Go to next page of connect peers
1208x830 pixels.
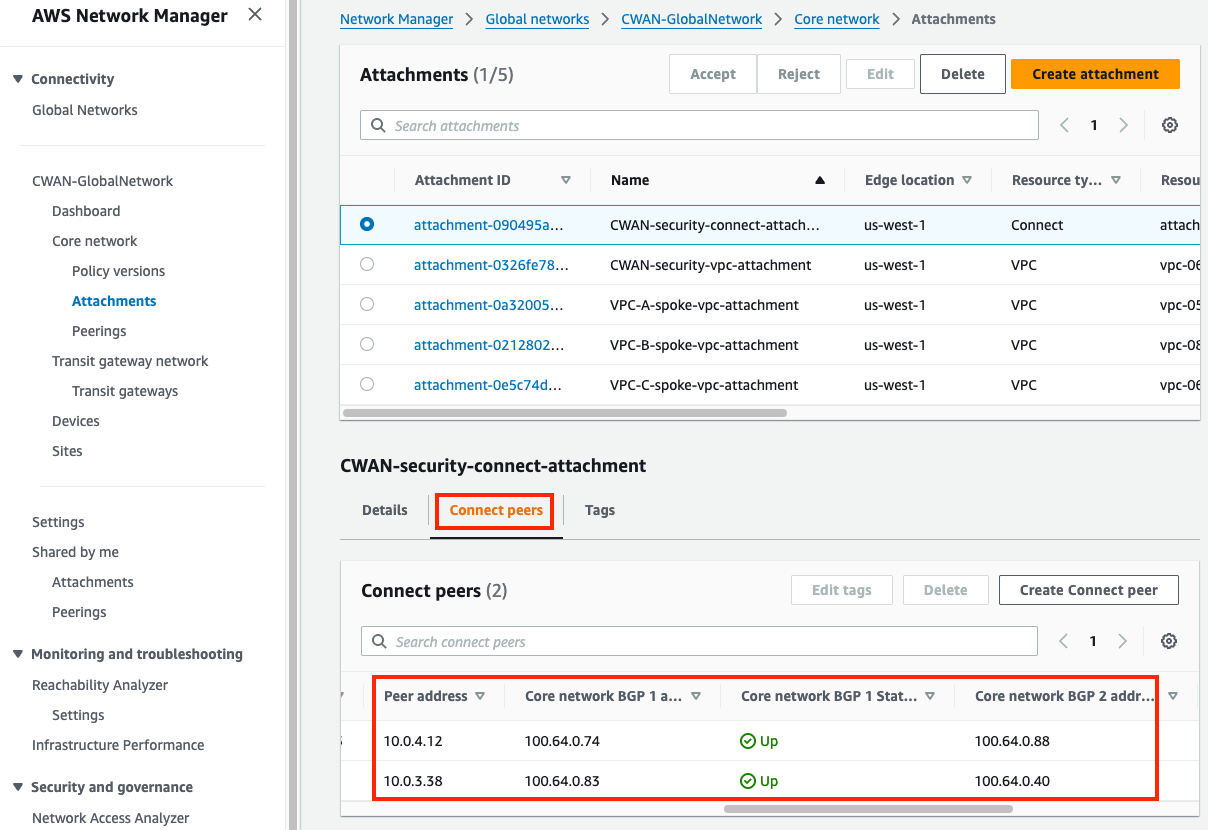pos(1123,641)
